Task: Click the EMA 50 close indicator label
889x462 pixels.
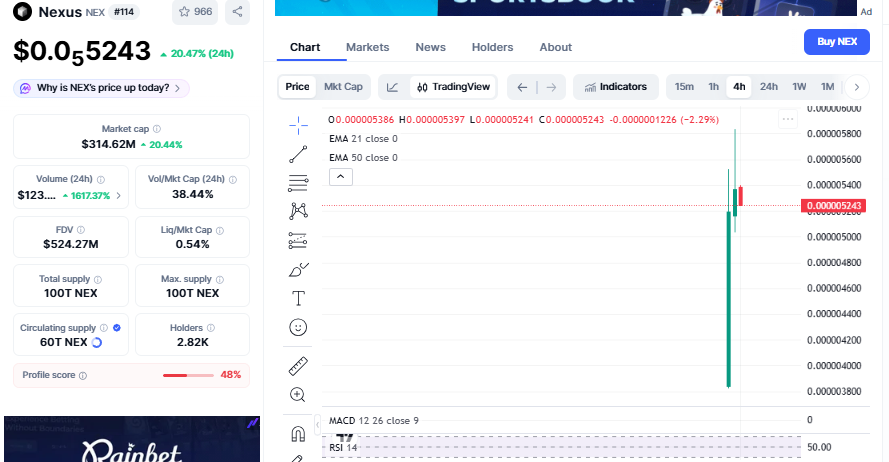Action: pos(363,158)
